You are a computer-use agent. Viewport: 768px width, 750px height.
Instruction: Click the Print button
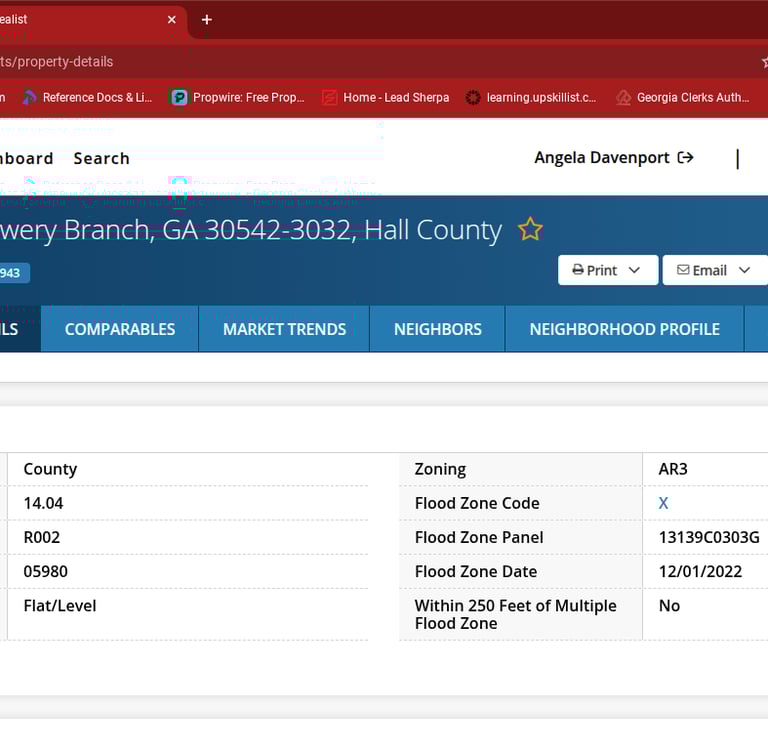click(x=608, y=270)
